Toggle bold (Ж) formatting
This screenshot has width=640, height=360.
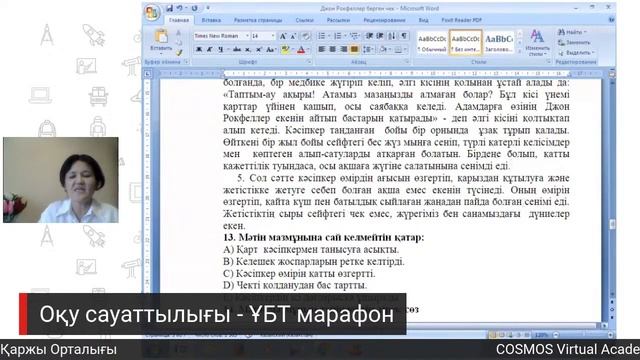click(x=199, y=50)
